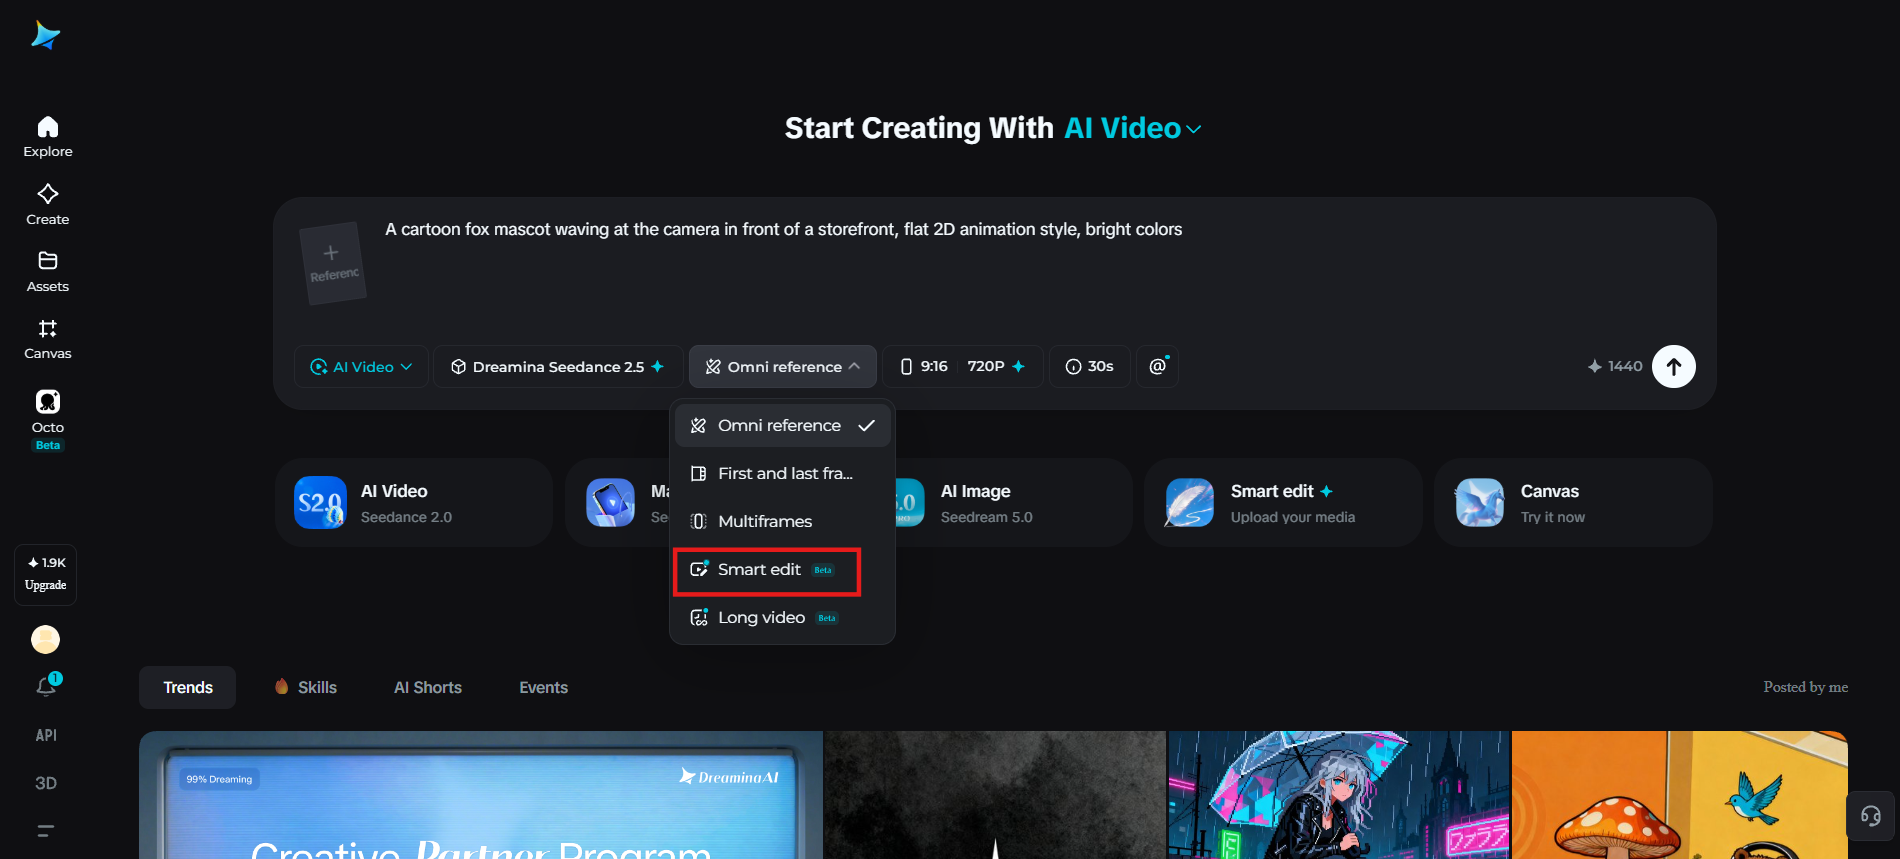Switch to the AI Shorts tab

pos(428,688)
